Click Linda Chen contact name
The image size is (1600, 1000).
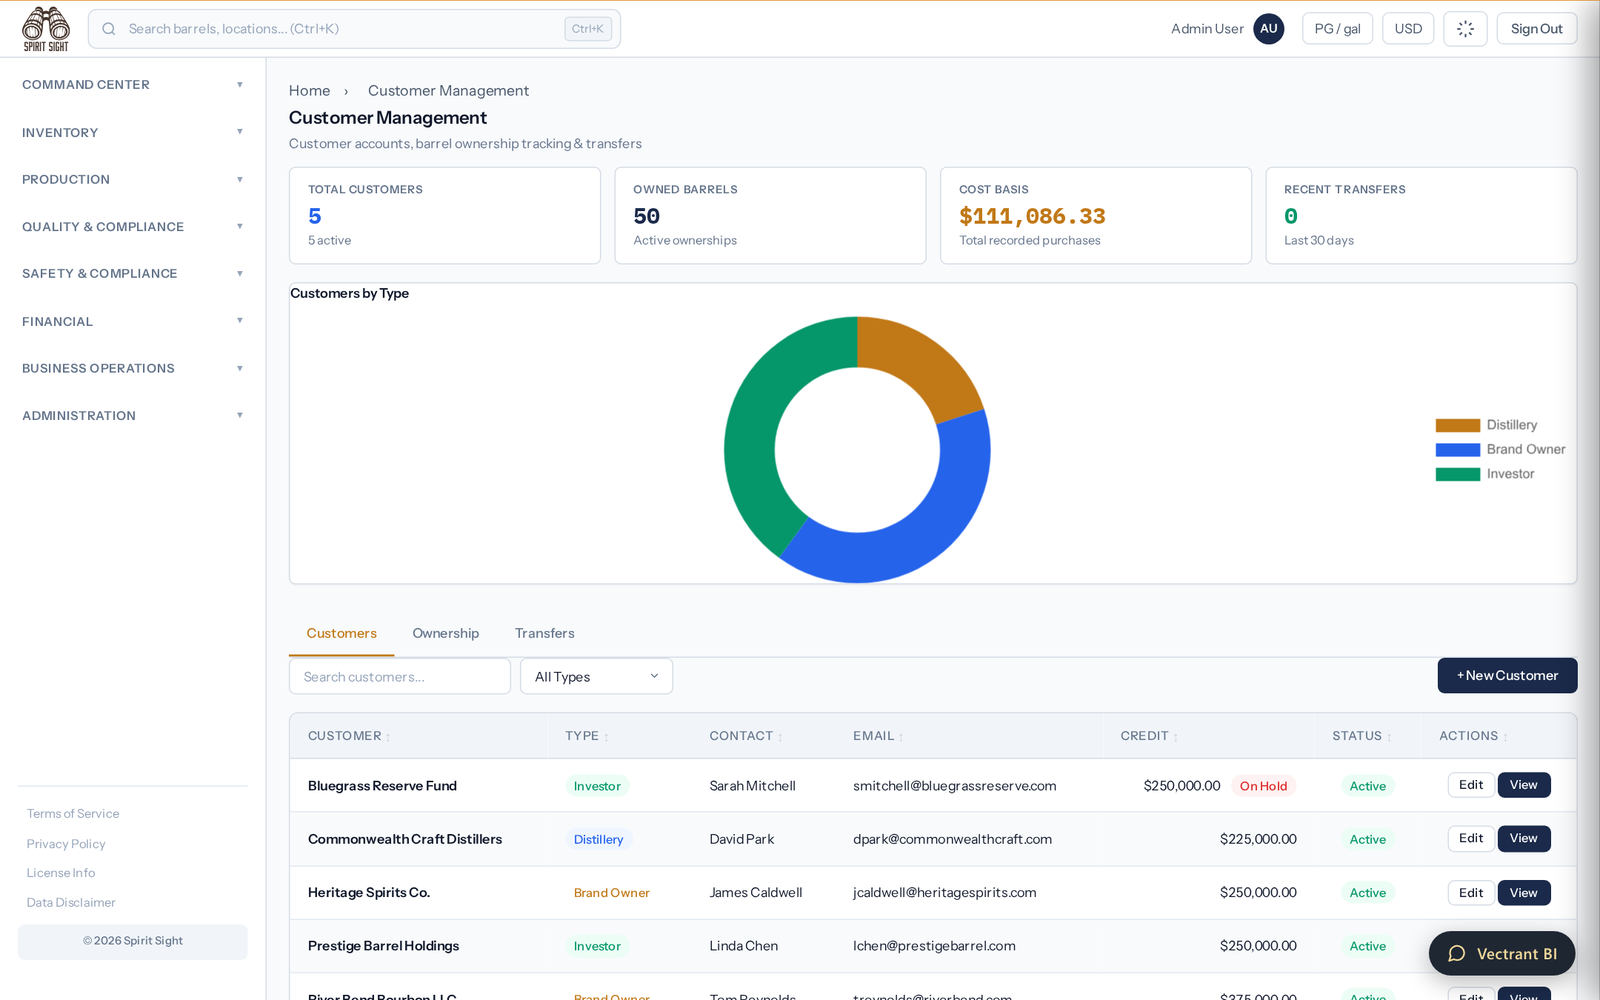coord(744,946)
